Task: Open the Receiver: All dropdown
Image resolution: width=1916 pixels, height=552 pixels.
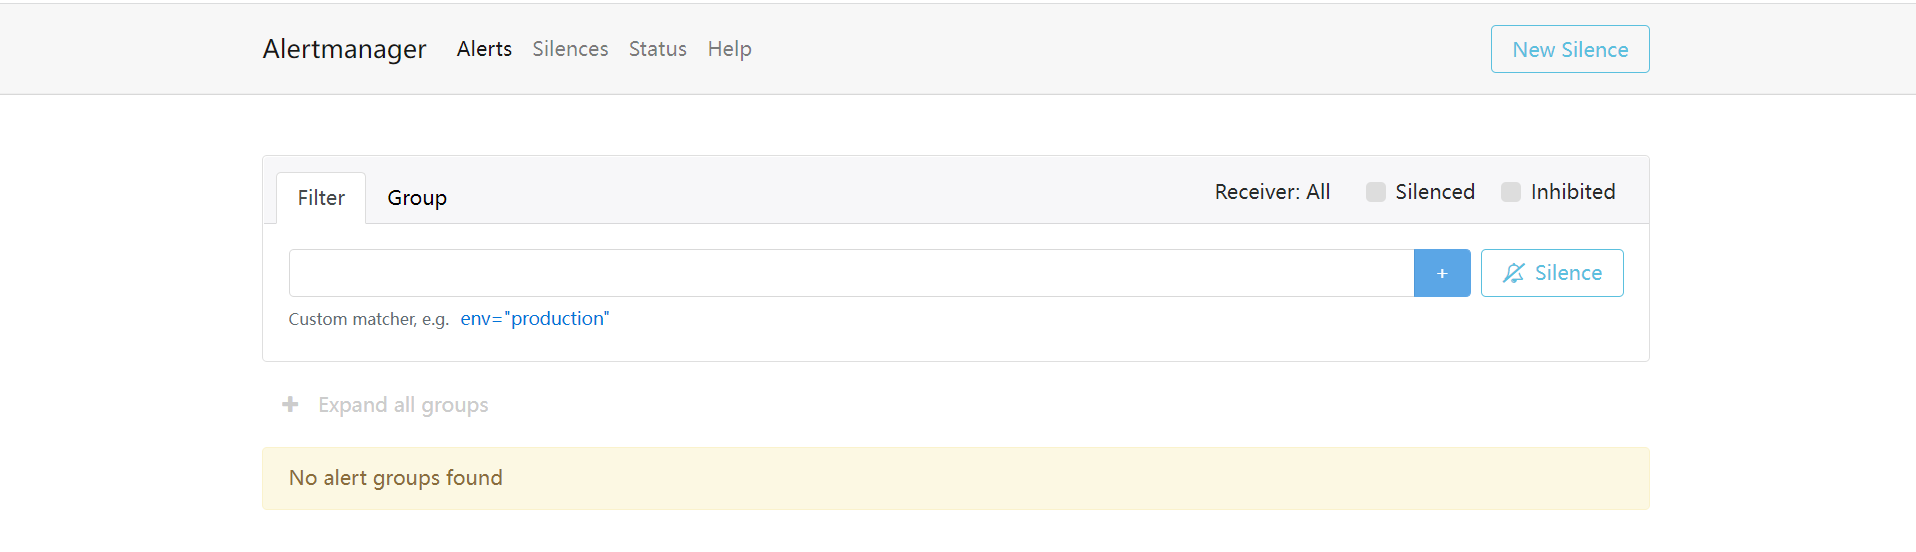Action: [x=1272, y=192]
